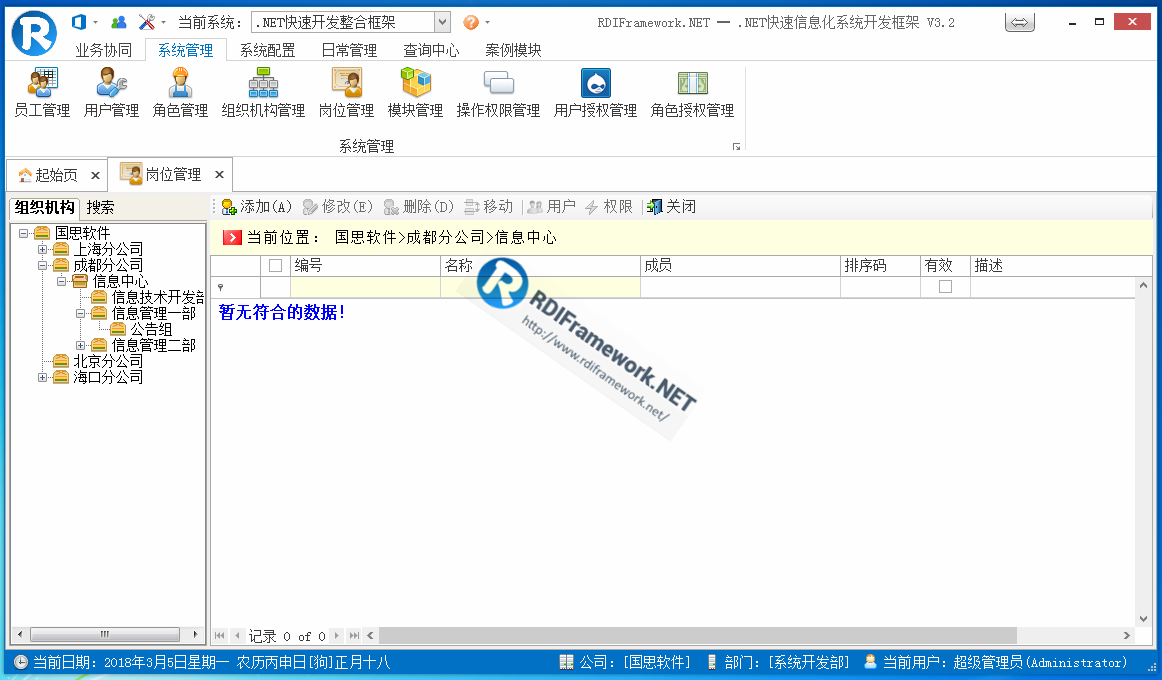The width and height of the screenshot is (1162, 680).
Task: Click 权限 toolbar button
Action: pyautogui.click(x=608, y=207)
